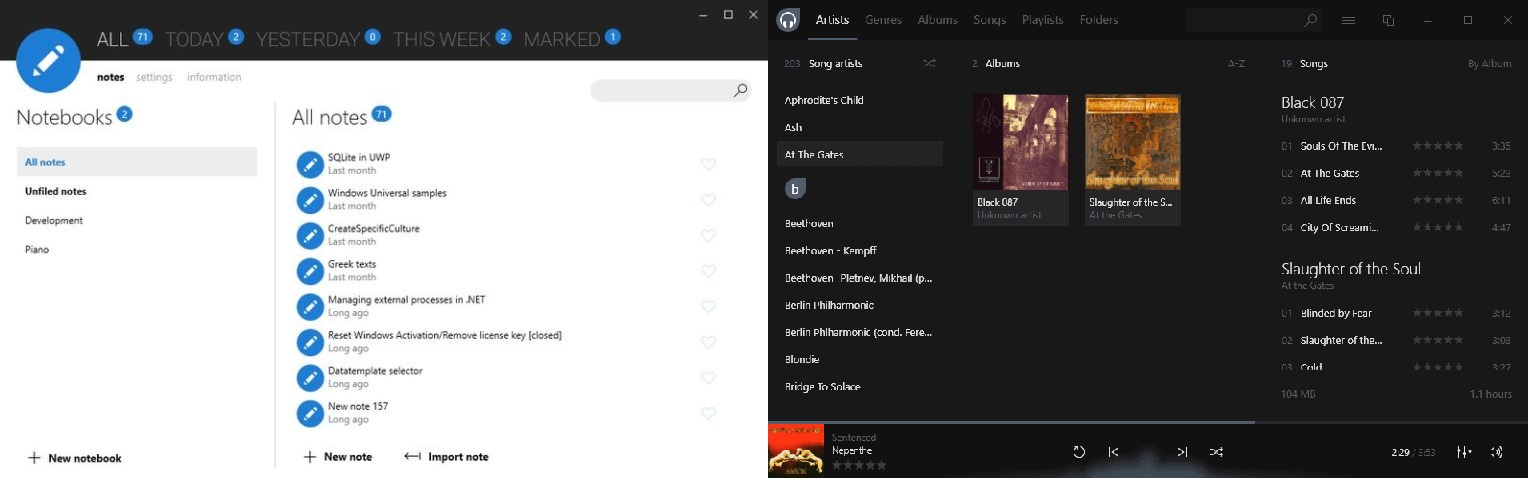Image resolution: width=1528 pixels, height=478 pixels.
Task: Go to the Playlists tab in music player
Action: coord(1042,20)
